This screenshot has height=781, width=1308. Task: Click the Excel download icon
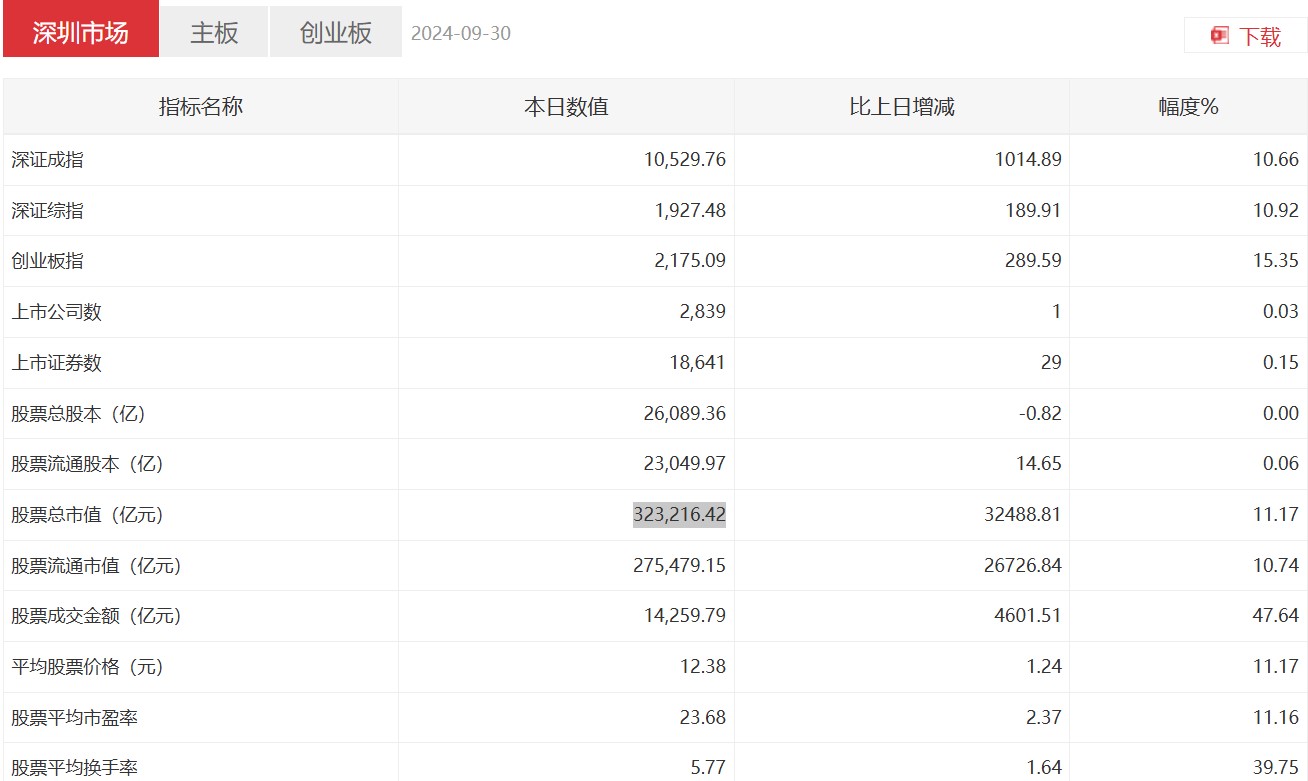point(1219,36)
